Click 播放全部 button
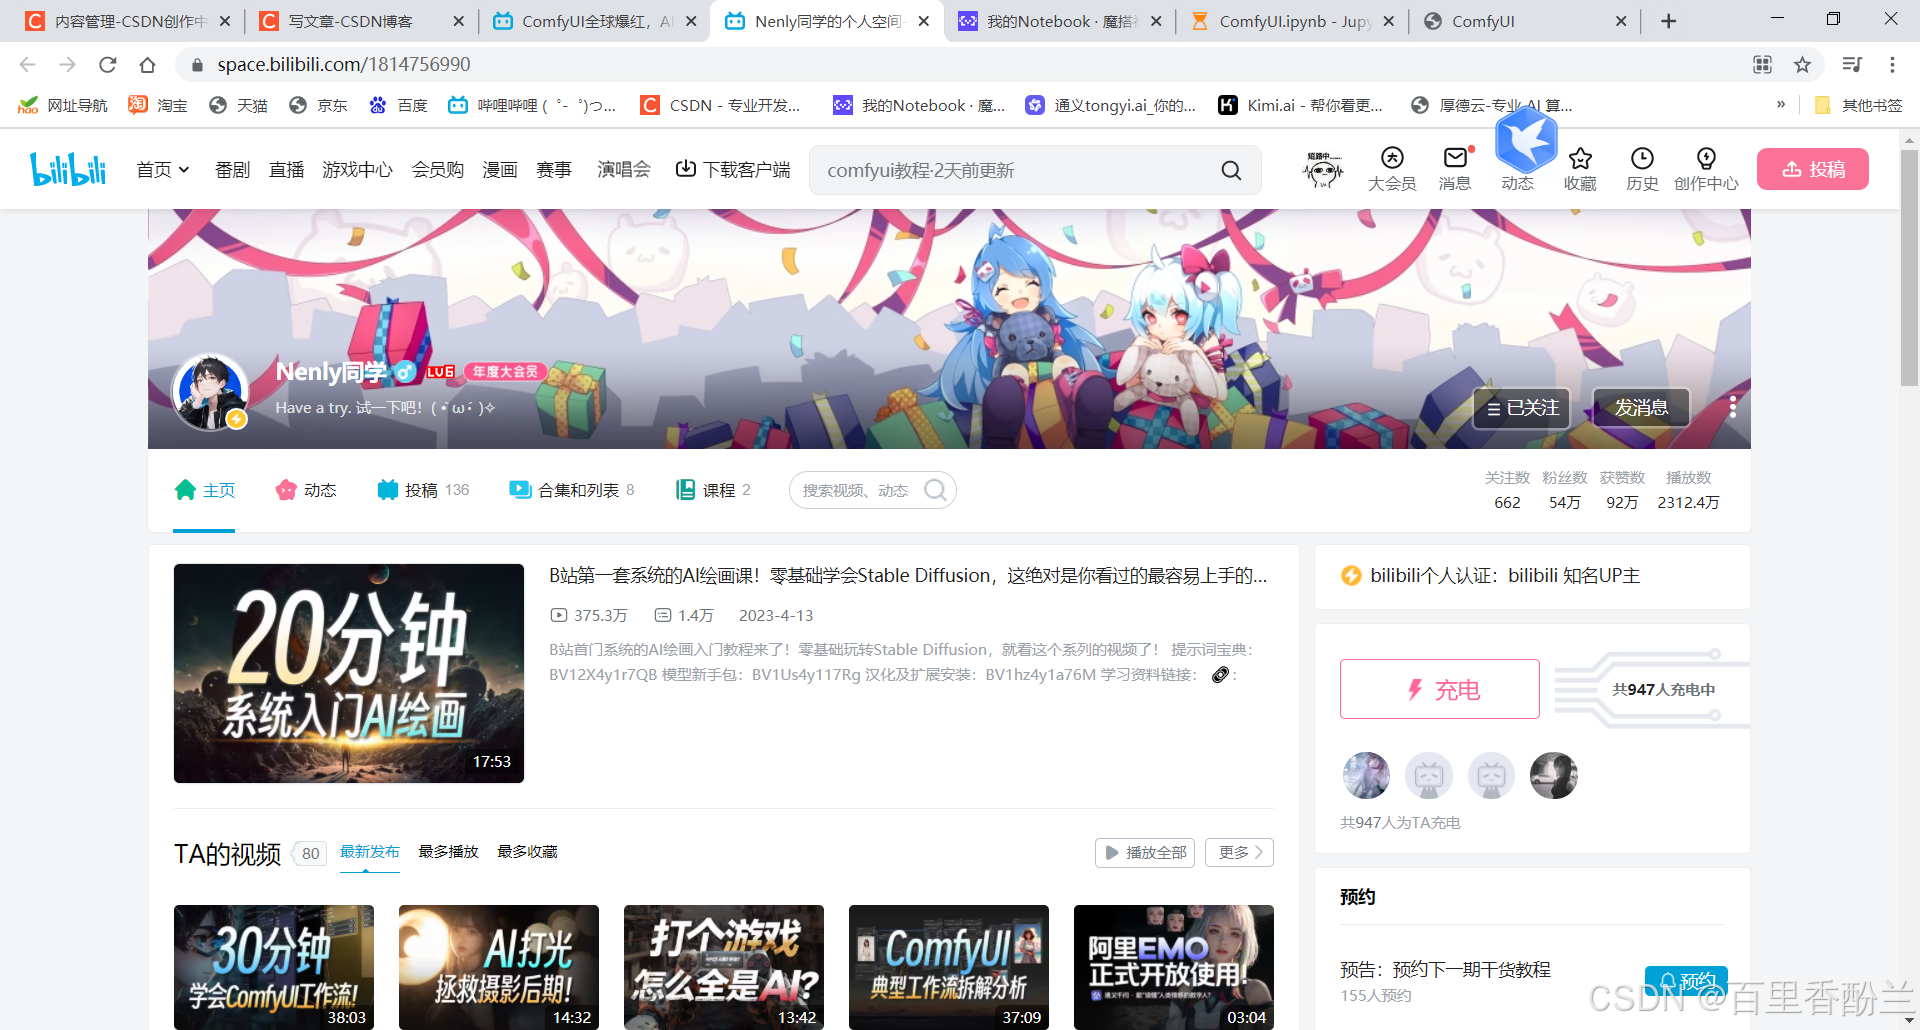1920x1030 pixels. coord(1145,852)
